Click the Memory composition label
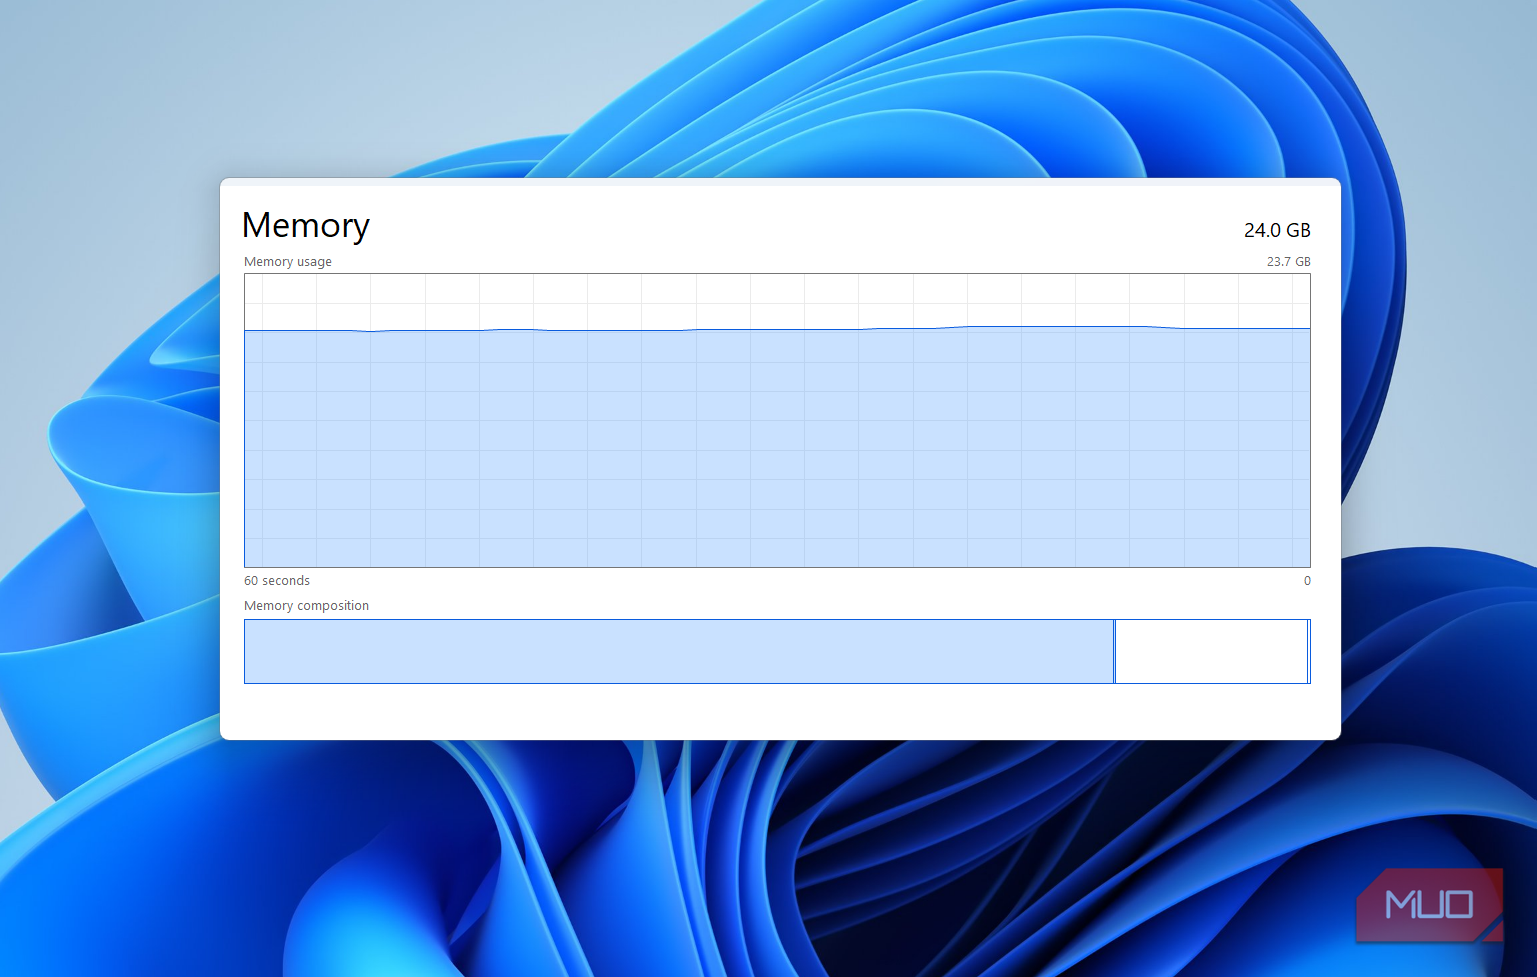1537x977 pixels. pos(306,606)
